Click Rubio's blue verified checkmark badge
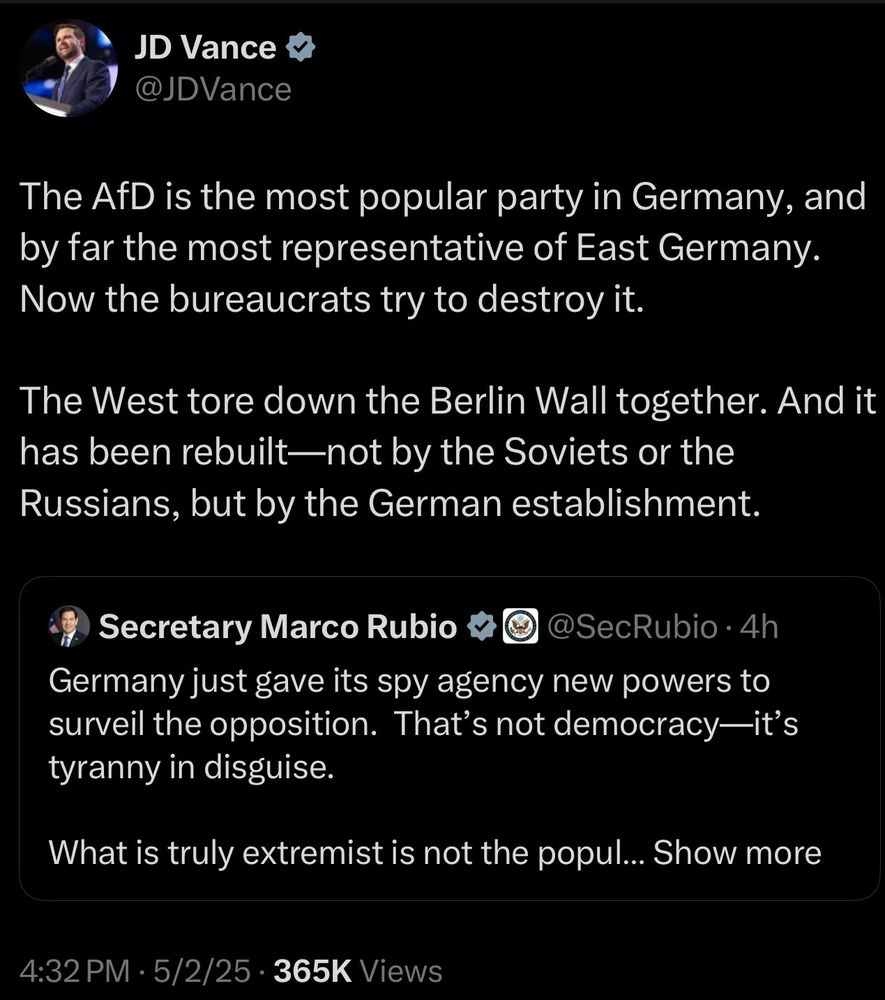Screen dimensions: 885x1000 482,626
